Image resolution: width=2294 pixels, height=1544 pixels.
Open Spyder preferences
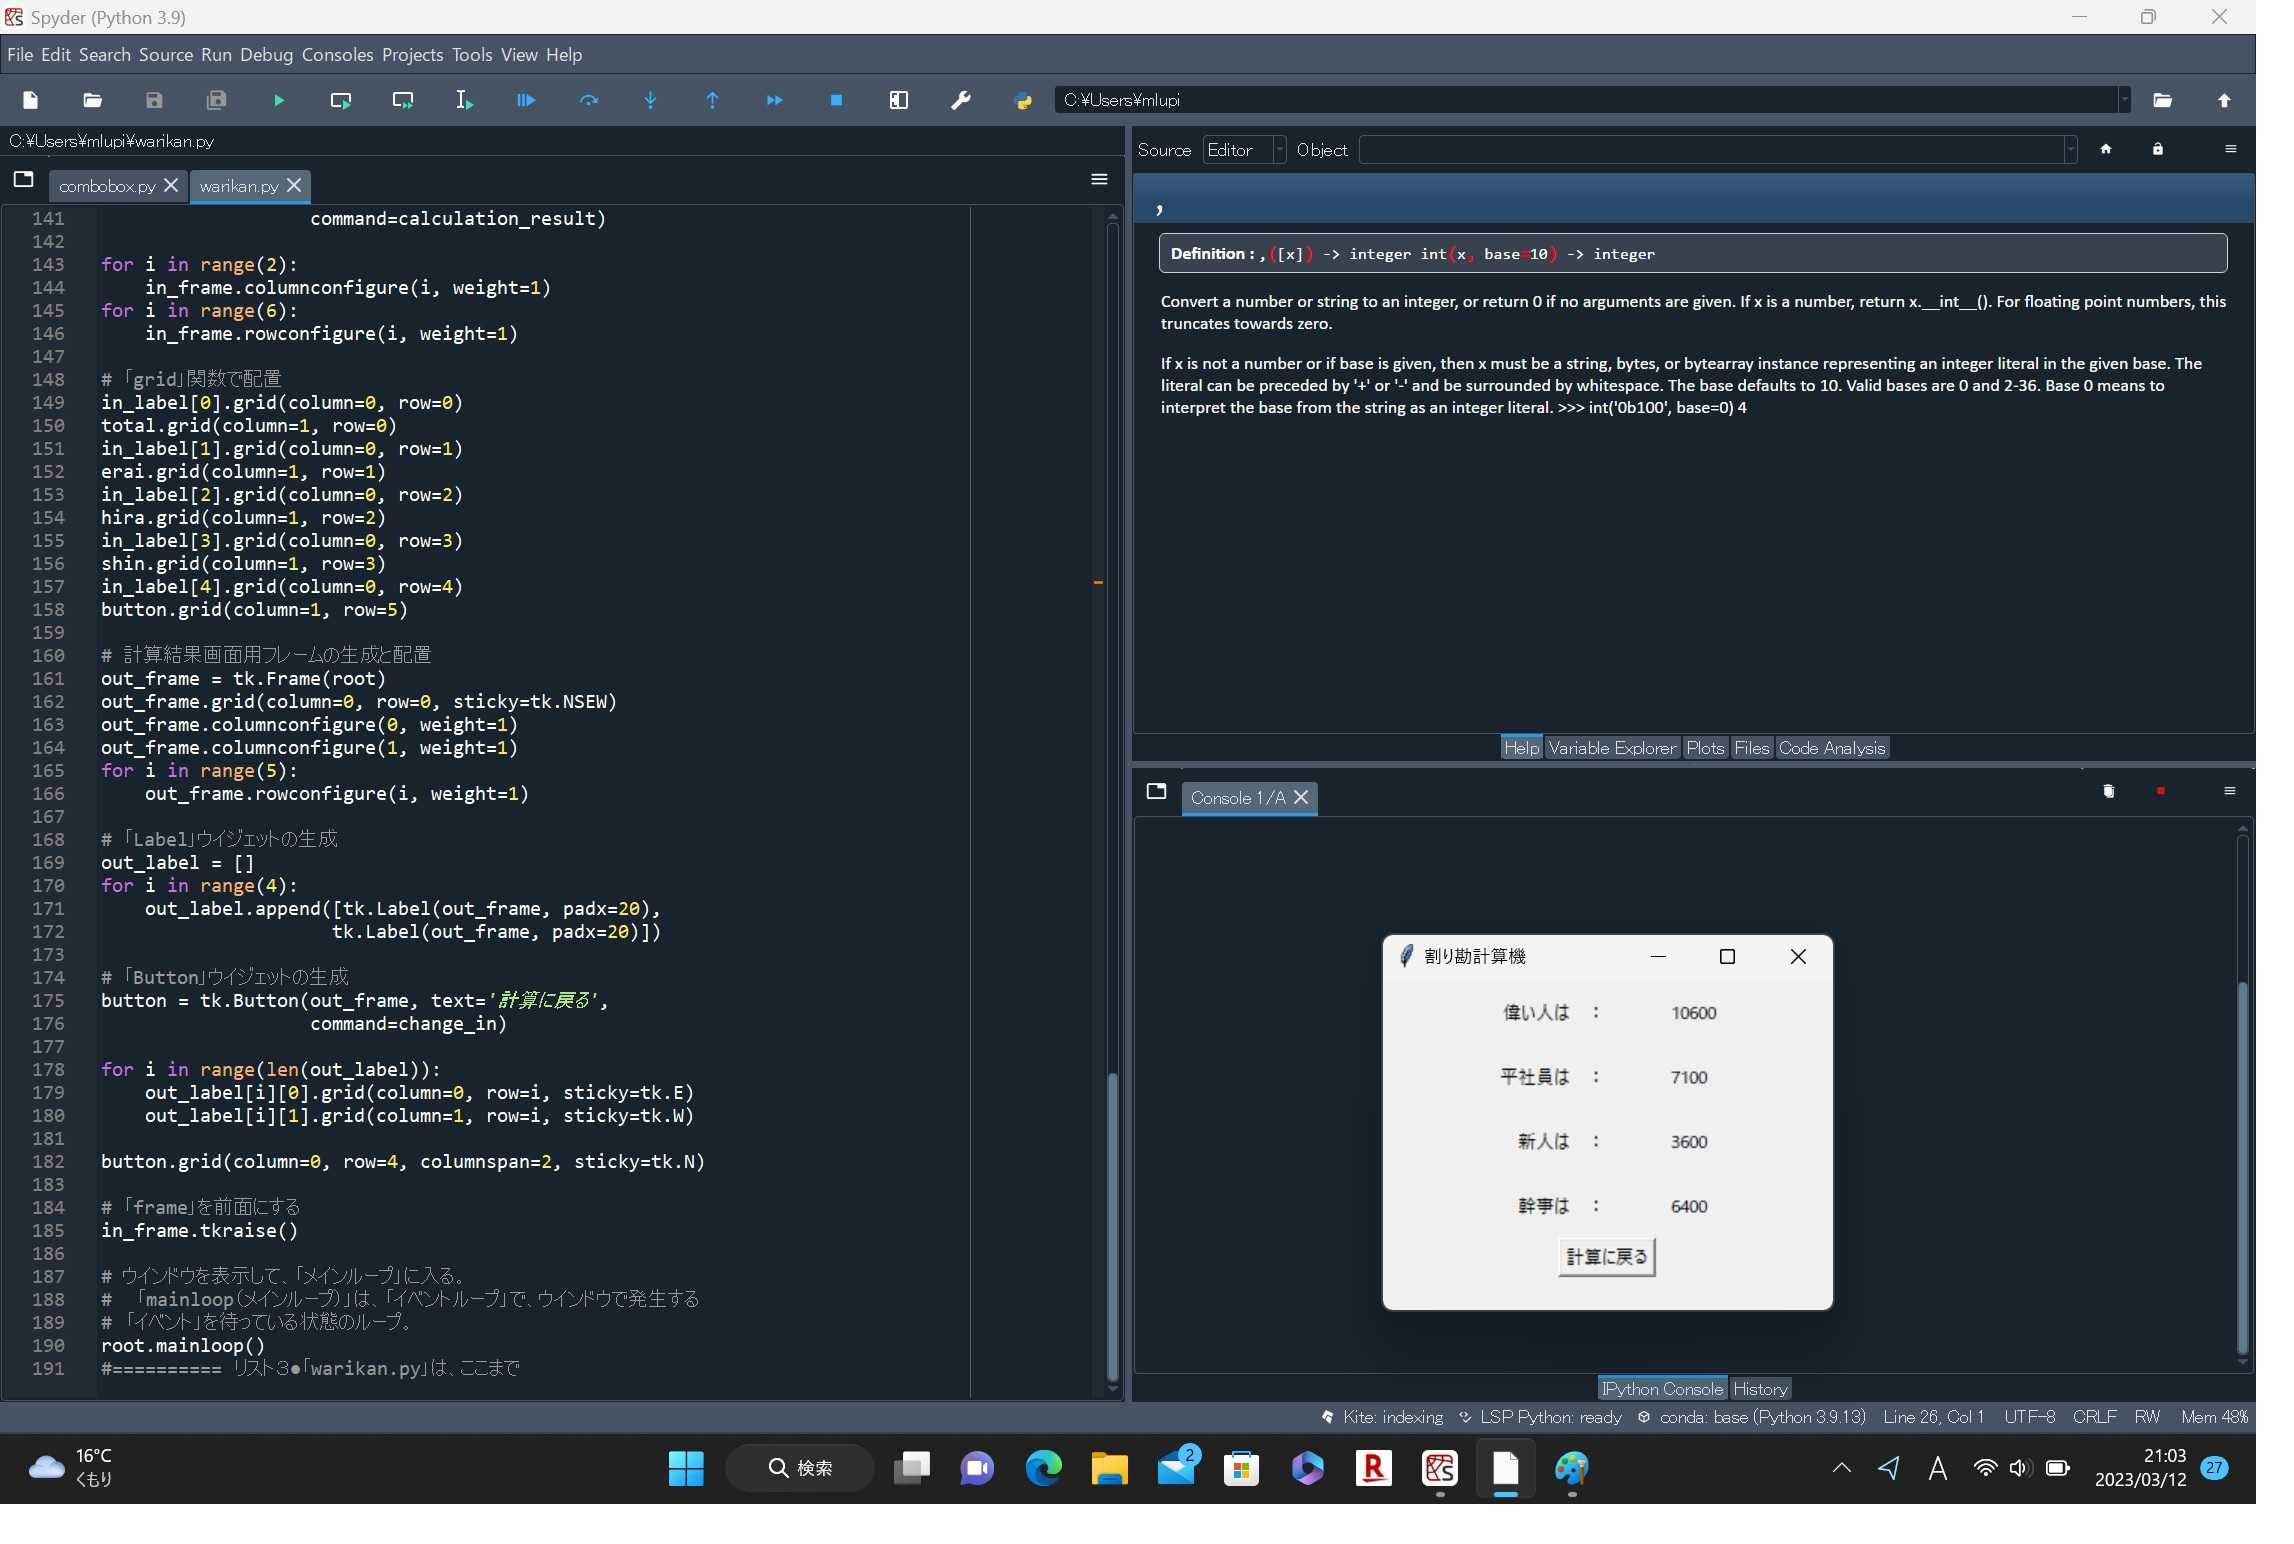(x=960, y=100)
